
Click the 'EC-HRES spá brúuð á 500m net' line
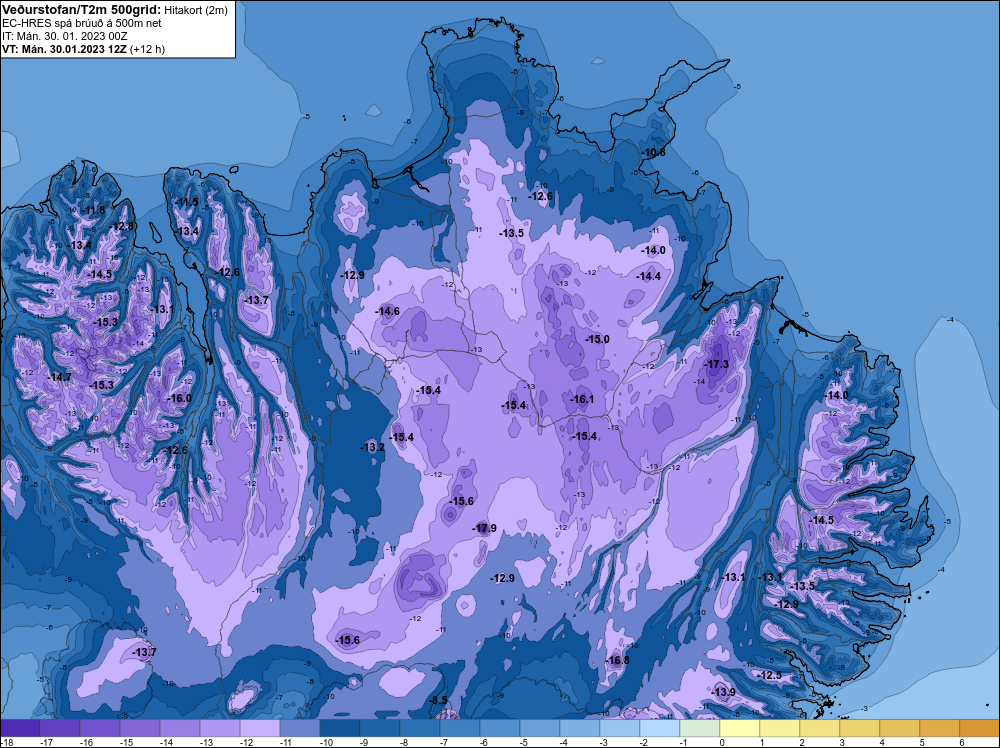click(82, 23)
